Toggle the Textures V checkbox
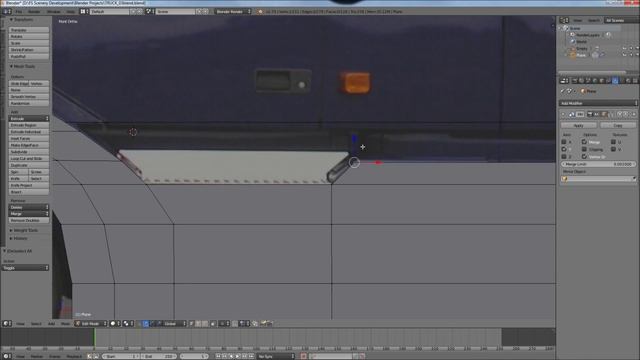 click(x=613, y=149)
